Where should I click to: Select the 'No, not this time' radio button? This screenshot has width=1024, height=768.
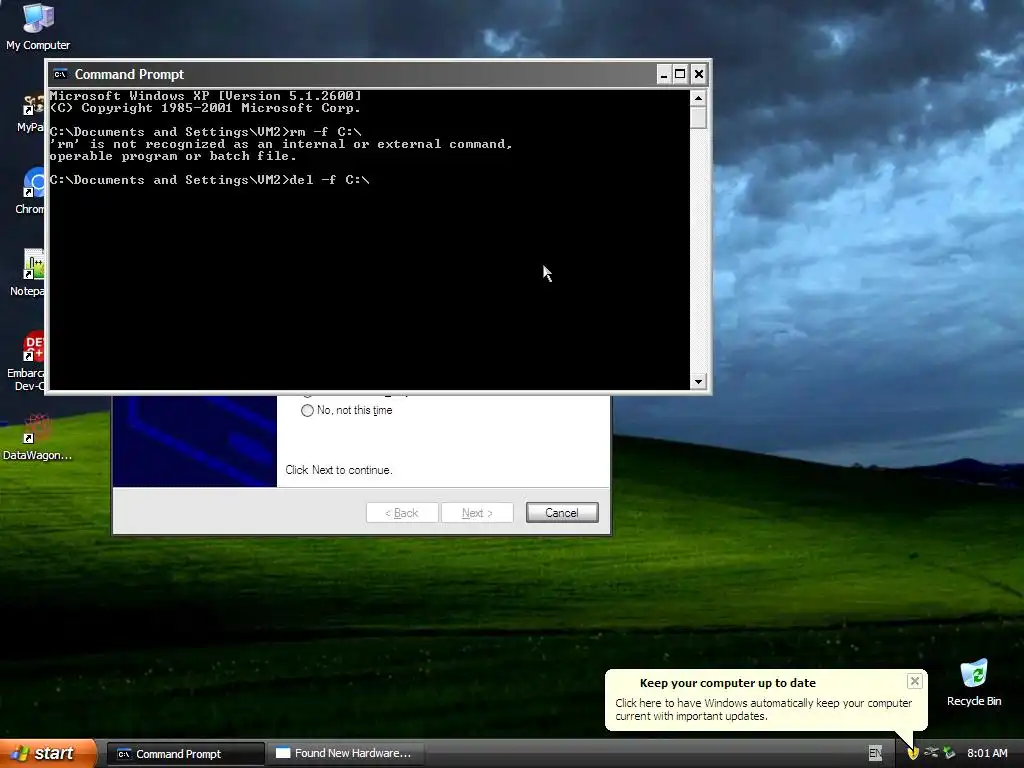point(307,410)
